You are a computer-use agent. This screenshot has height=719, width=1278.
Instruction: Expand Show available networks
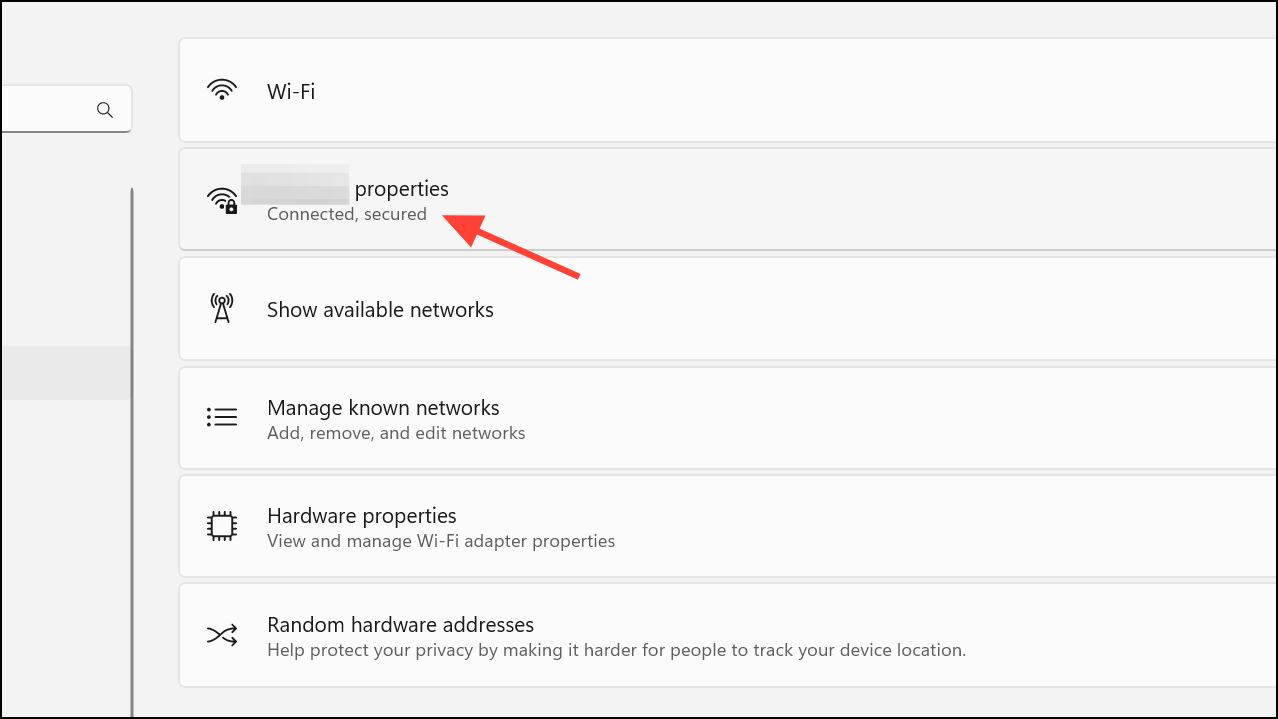click(x=380, y=310)
